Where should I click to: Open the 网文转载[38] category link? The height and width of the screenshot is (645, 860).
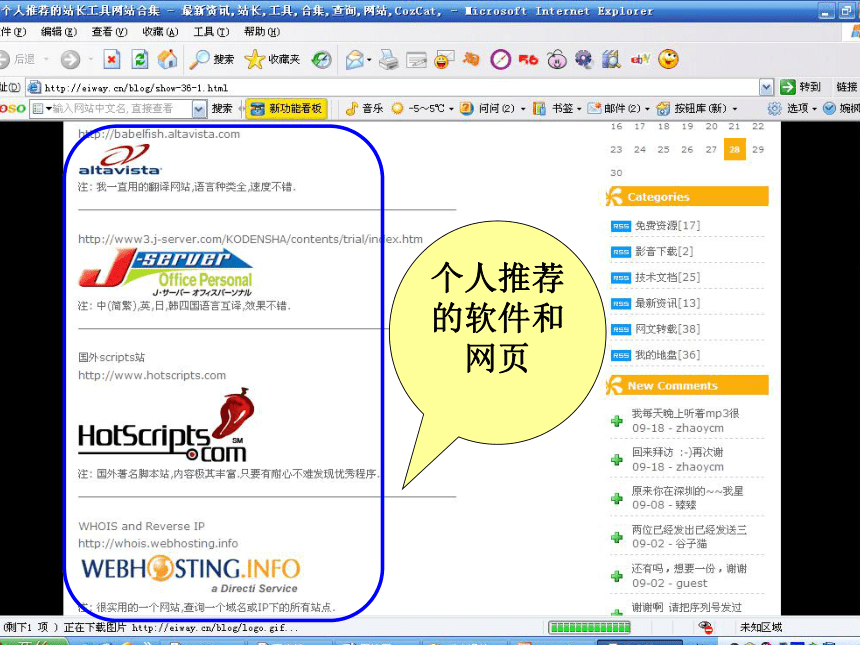667,329
